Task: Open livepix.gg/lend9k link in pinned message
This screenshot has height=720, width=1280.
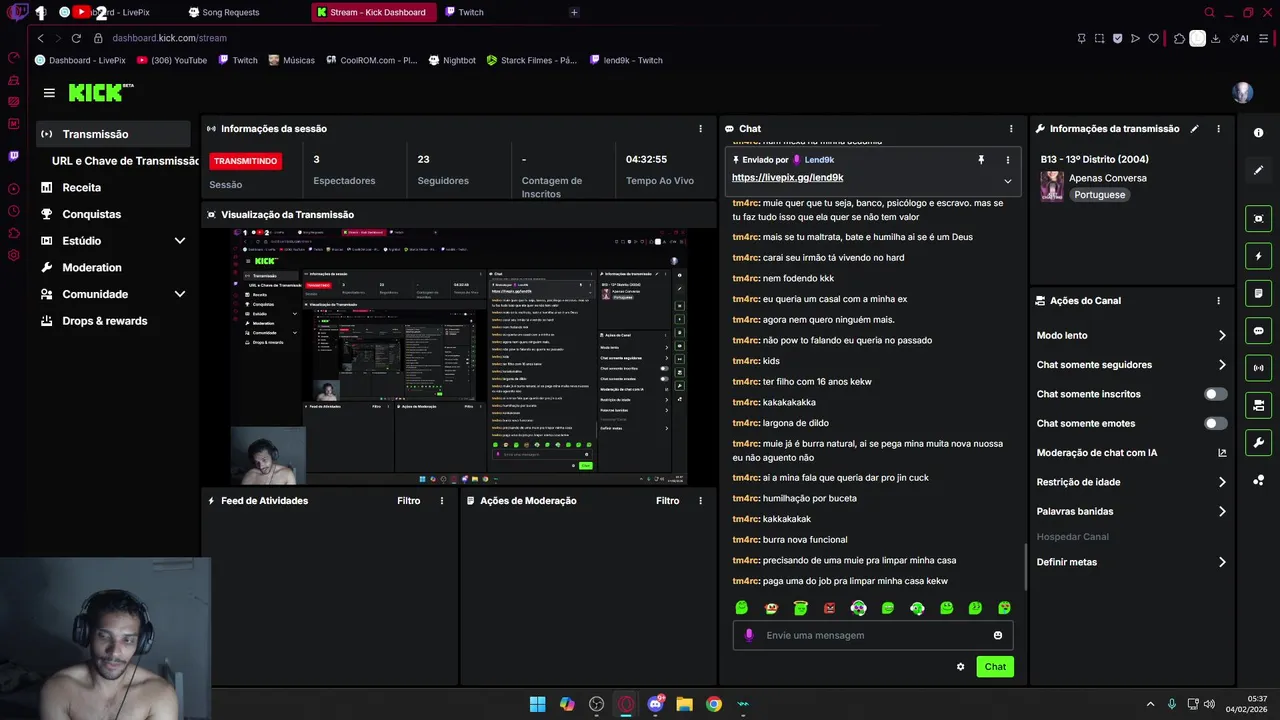Action: [x=787, y=177]
